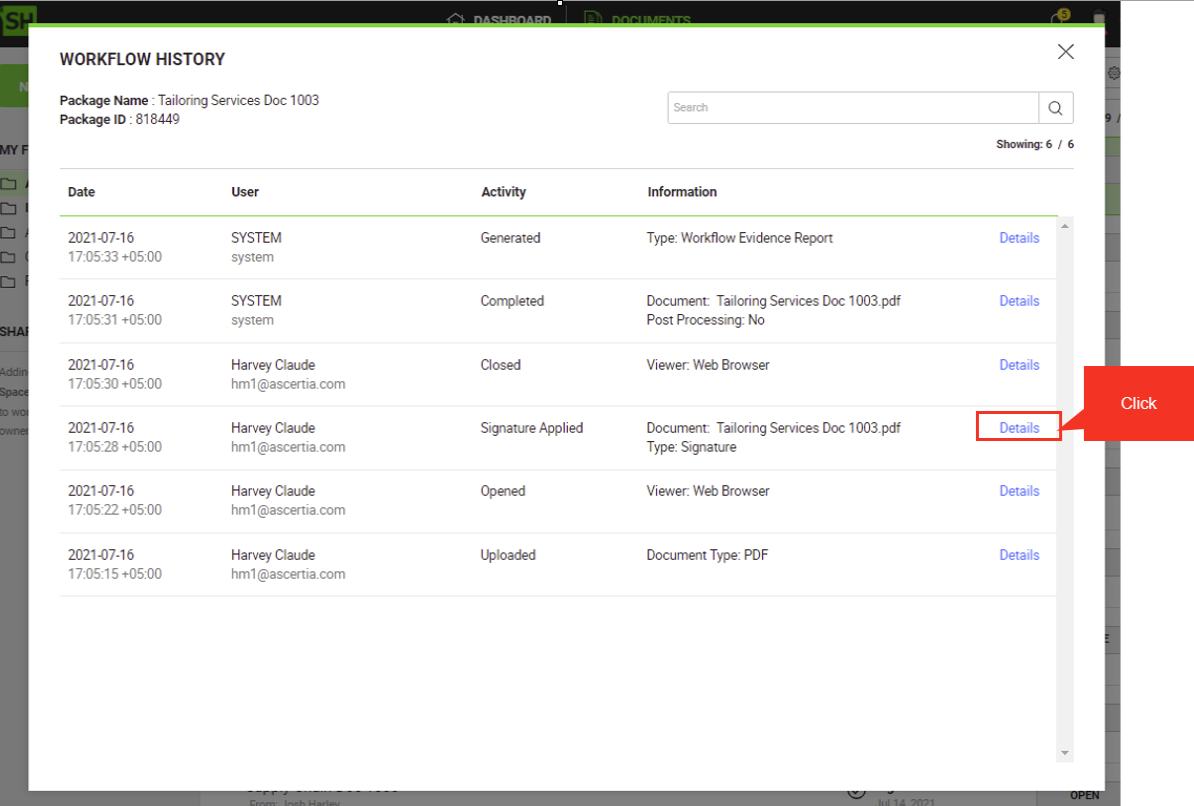Click scrollbar up arrow in history list
The height and width of the screenshot is (806, 1194).
[1064, 227]
